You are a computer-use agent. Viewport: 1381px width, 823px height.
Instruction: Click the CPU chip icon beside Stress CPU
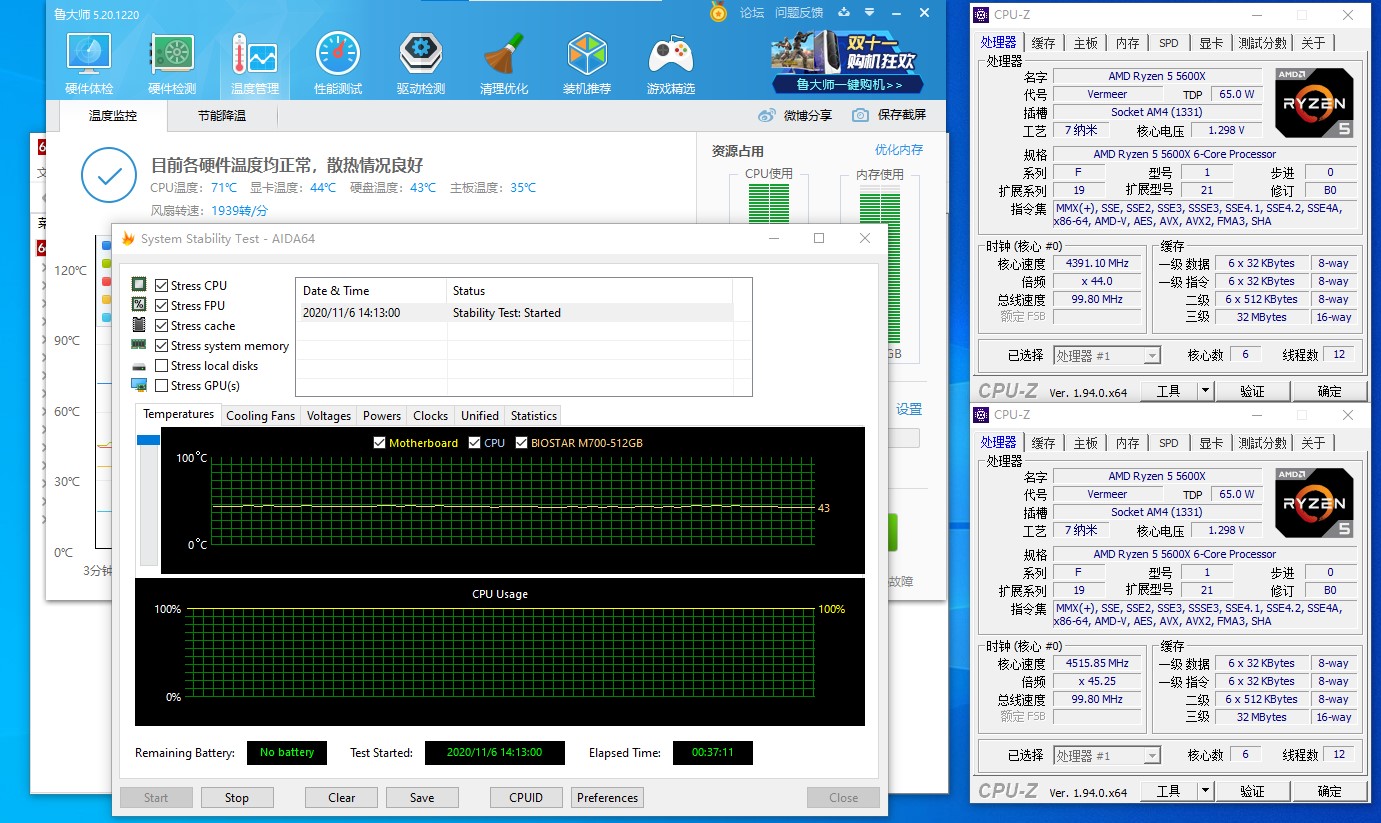coord(139,285)
